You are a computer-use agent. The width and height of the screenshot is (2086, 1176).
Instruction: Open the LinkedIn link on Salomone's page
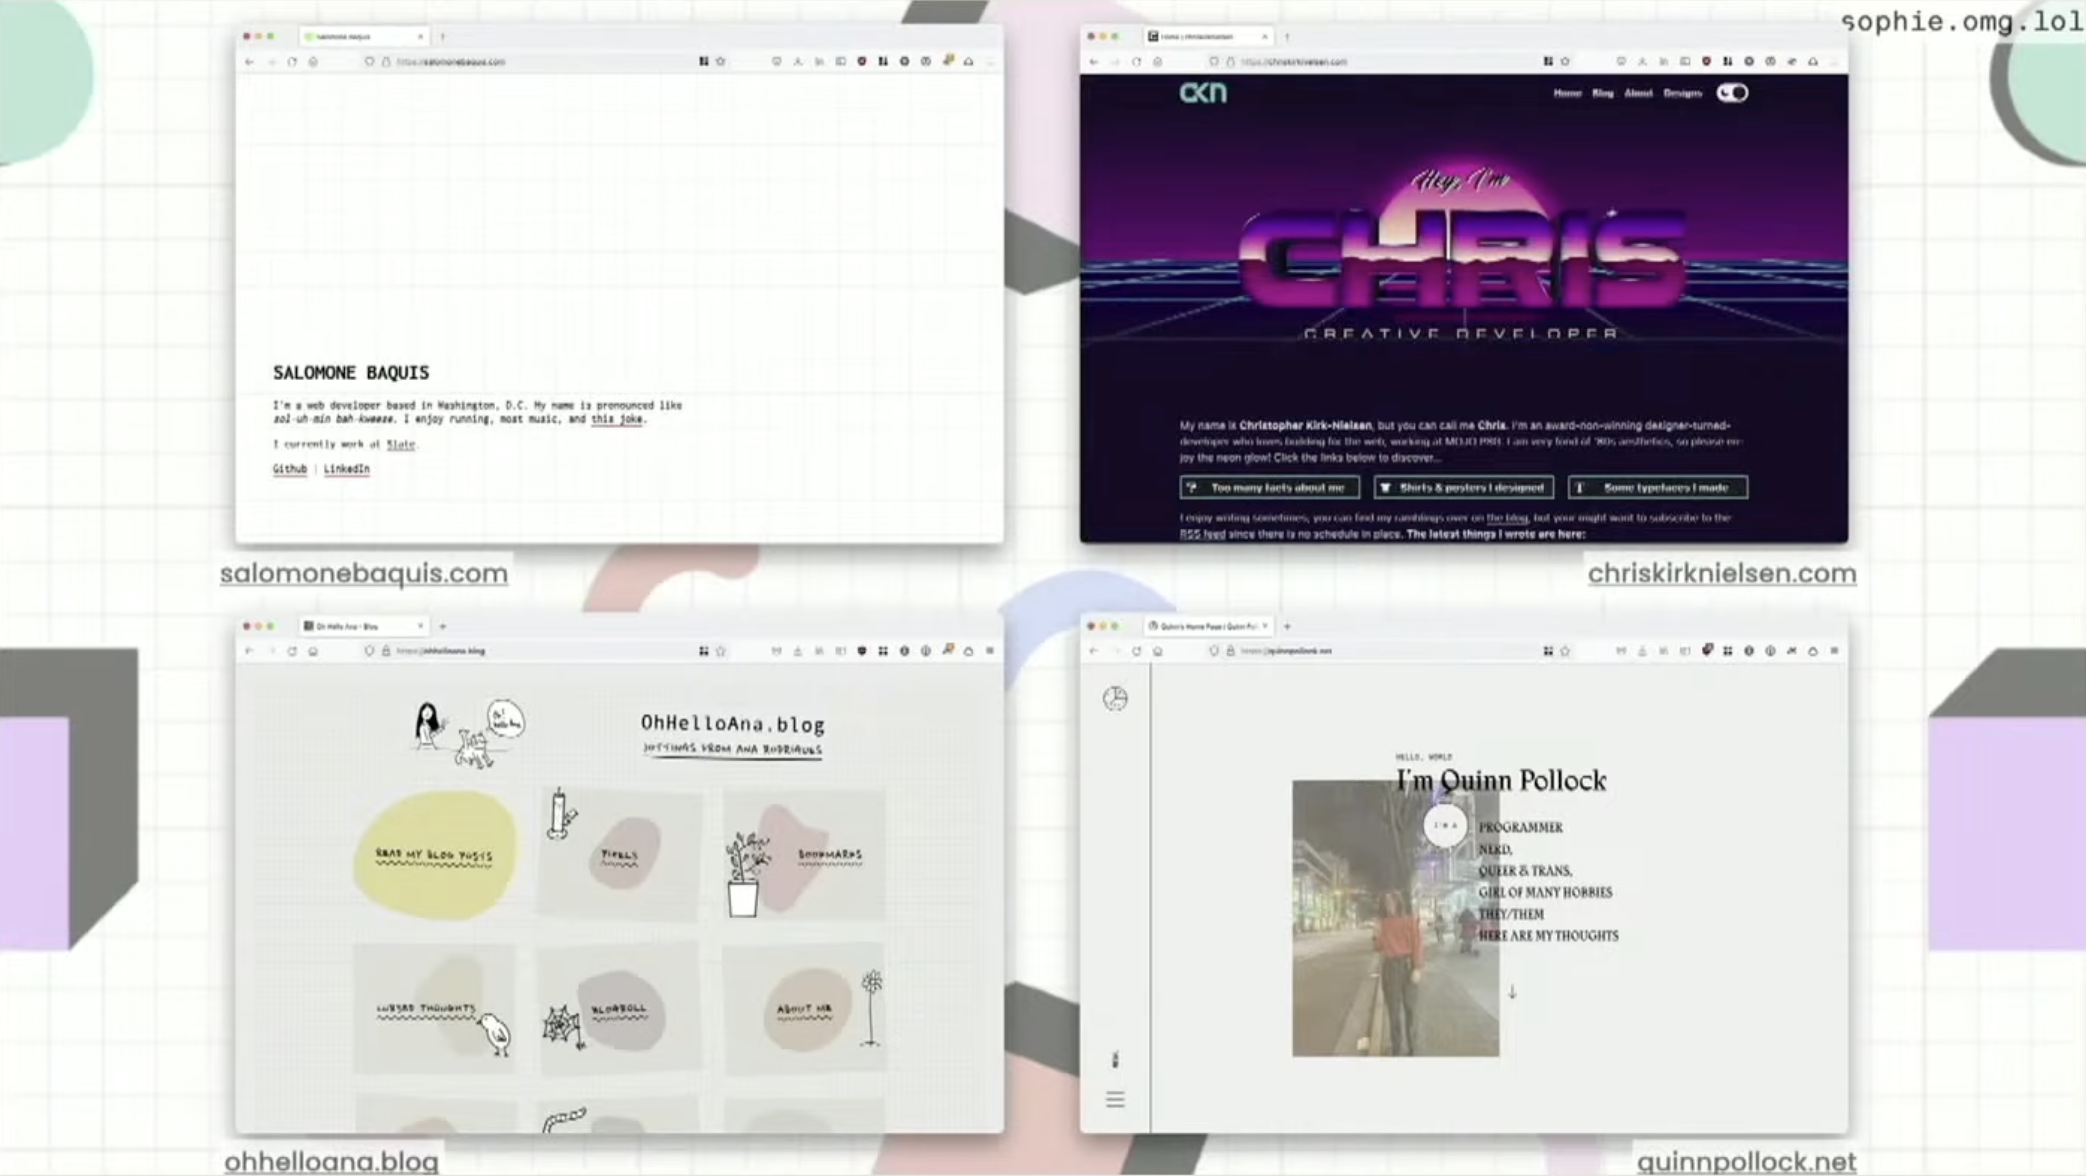tap(346, 469)
